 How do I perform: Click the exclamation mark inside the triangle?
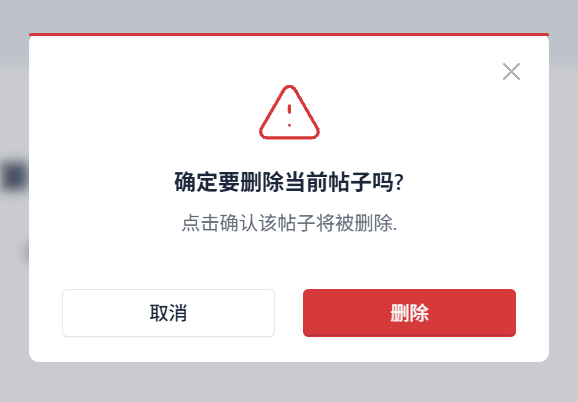(289, 116)
